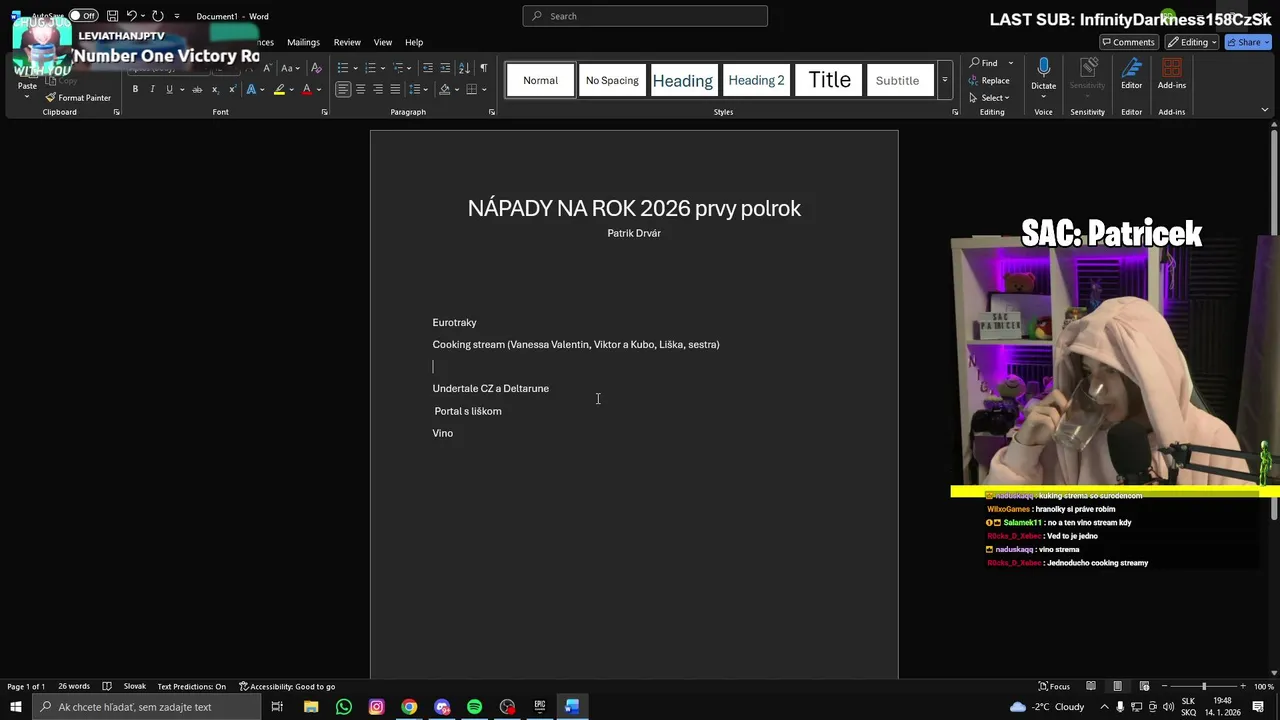
Task: Apply the red font color
Action: [x=307, y=90]
